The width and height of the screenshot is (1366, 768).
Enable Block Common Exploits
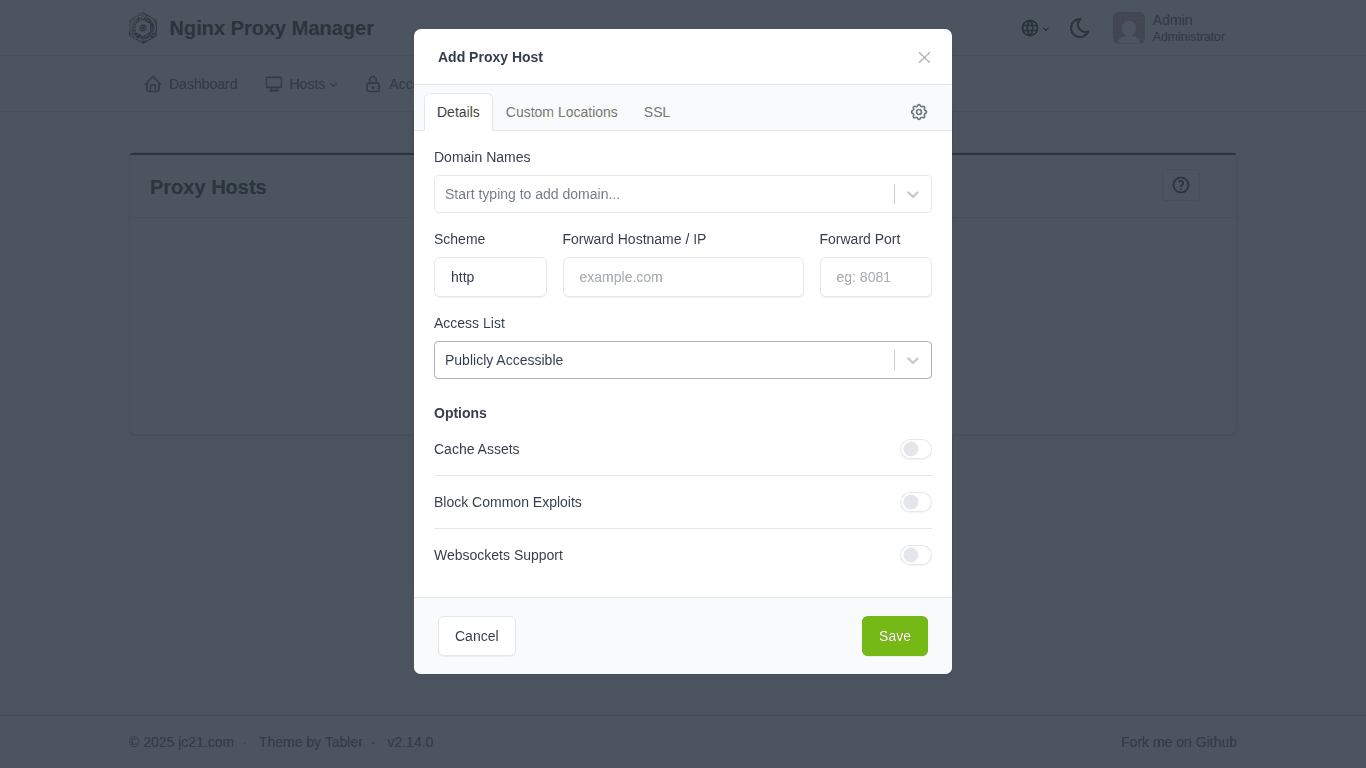[916, 502]
